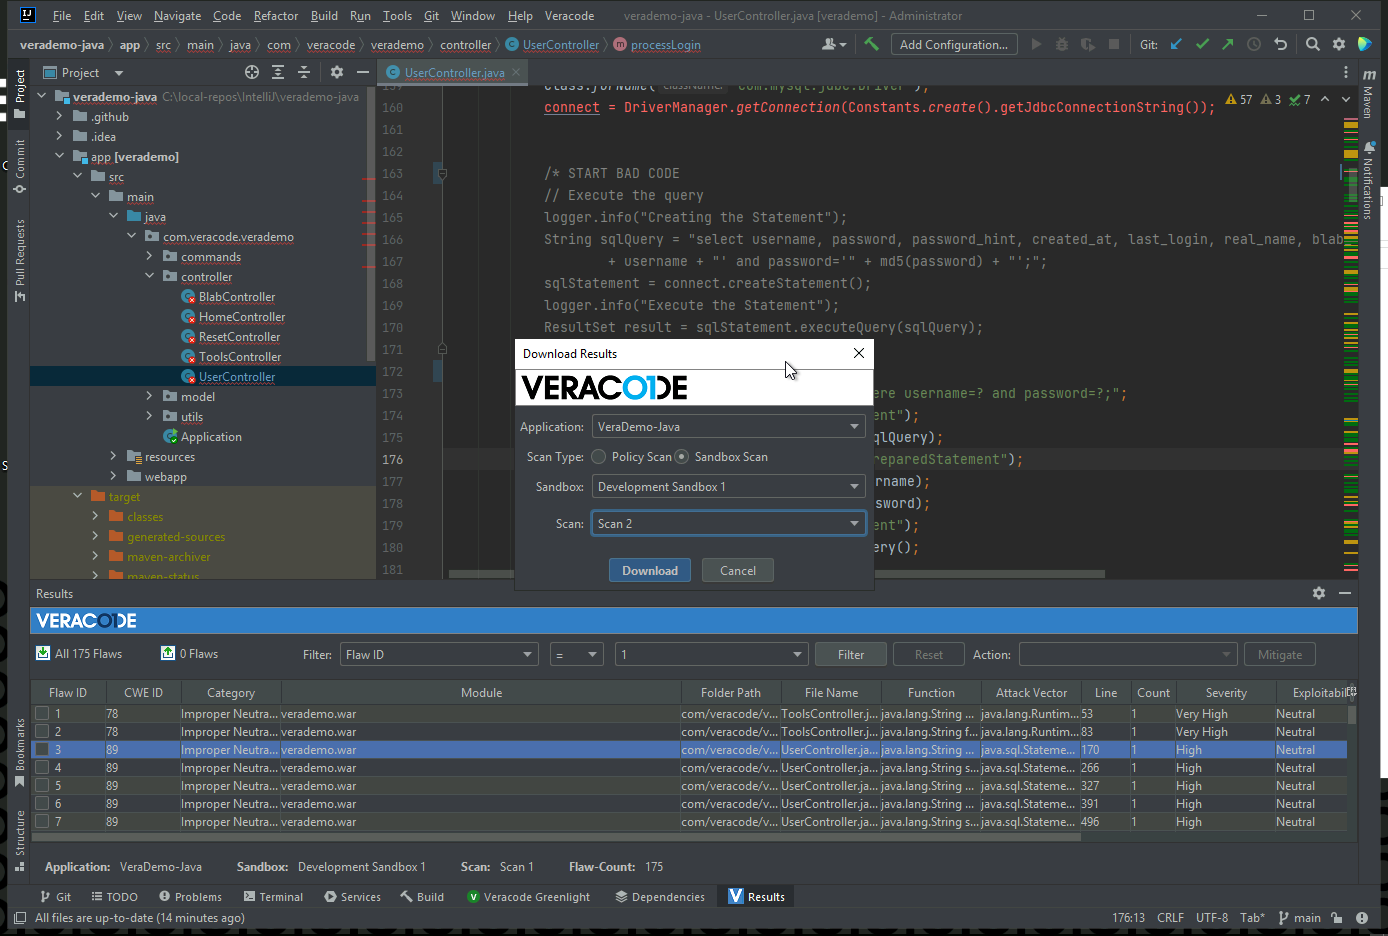Click the Filter button
The width and height of the screenshot is (1388, 936).
click(x=851, y=654)
